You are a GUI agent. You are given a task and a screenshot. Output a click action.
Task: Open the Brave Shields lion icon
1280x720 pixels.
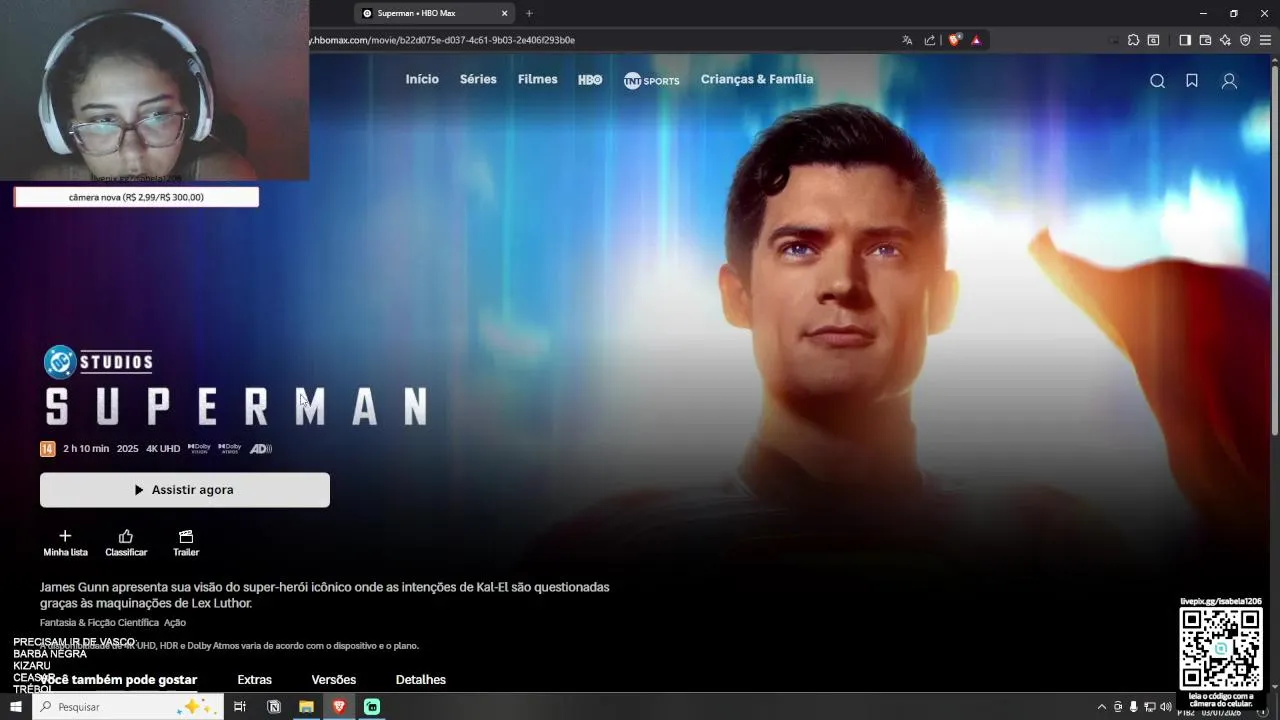coord(954,40)
